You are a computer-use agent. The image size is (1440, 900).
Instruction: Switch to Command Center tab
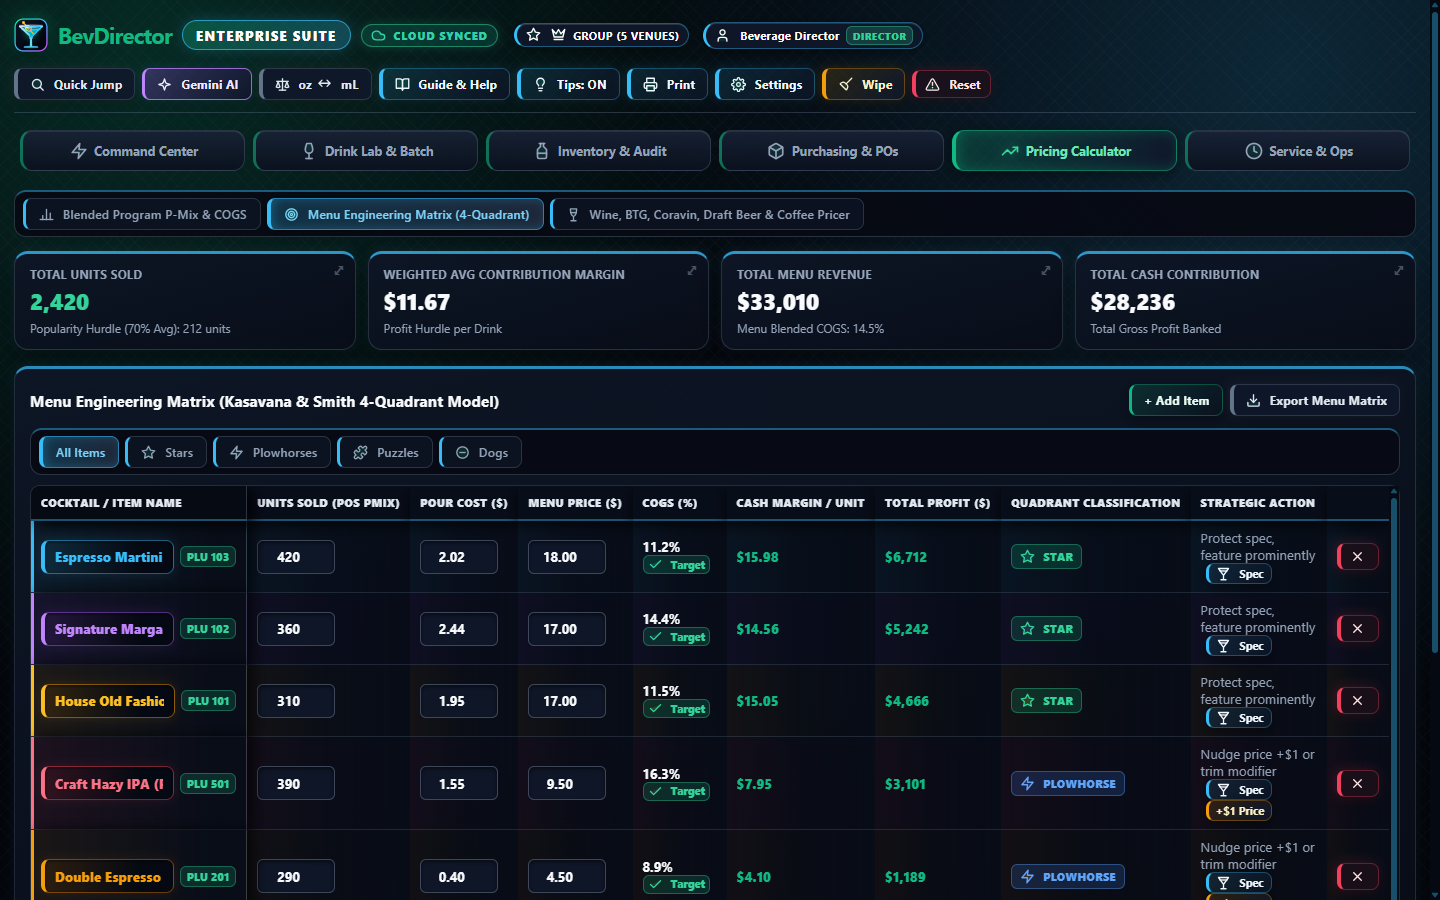point(133,151)
